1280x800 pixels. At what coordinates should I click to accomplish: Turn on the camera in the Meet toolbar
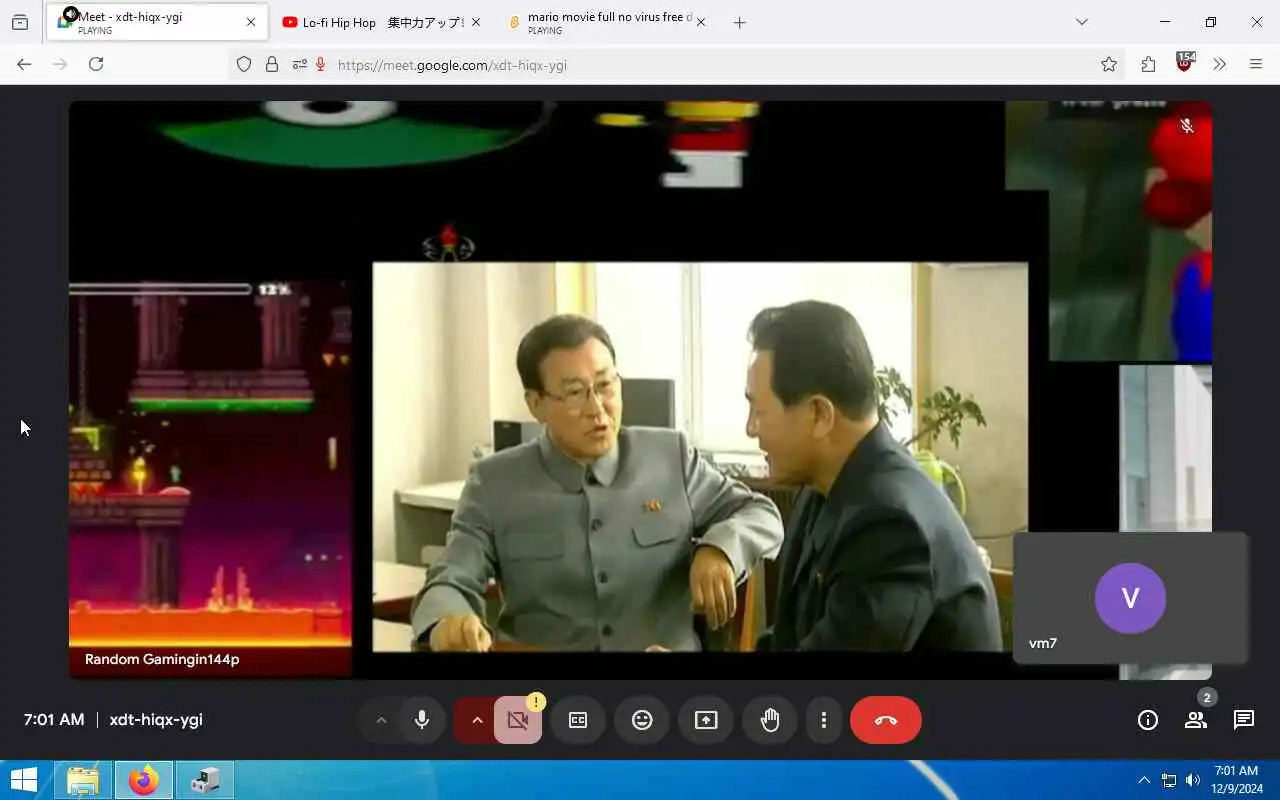(x=518, y=720)
